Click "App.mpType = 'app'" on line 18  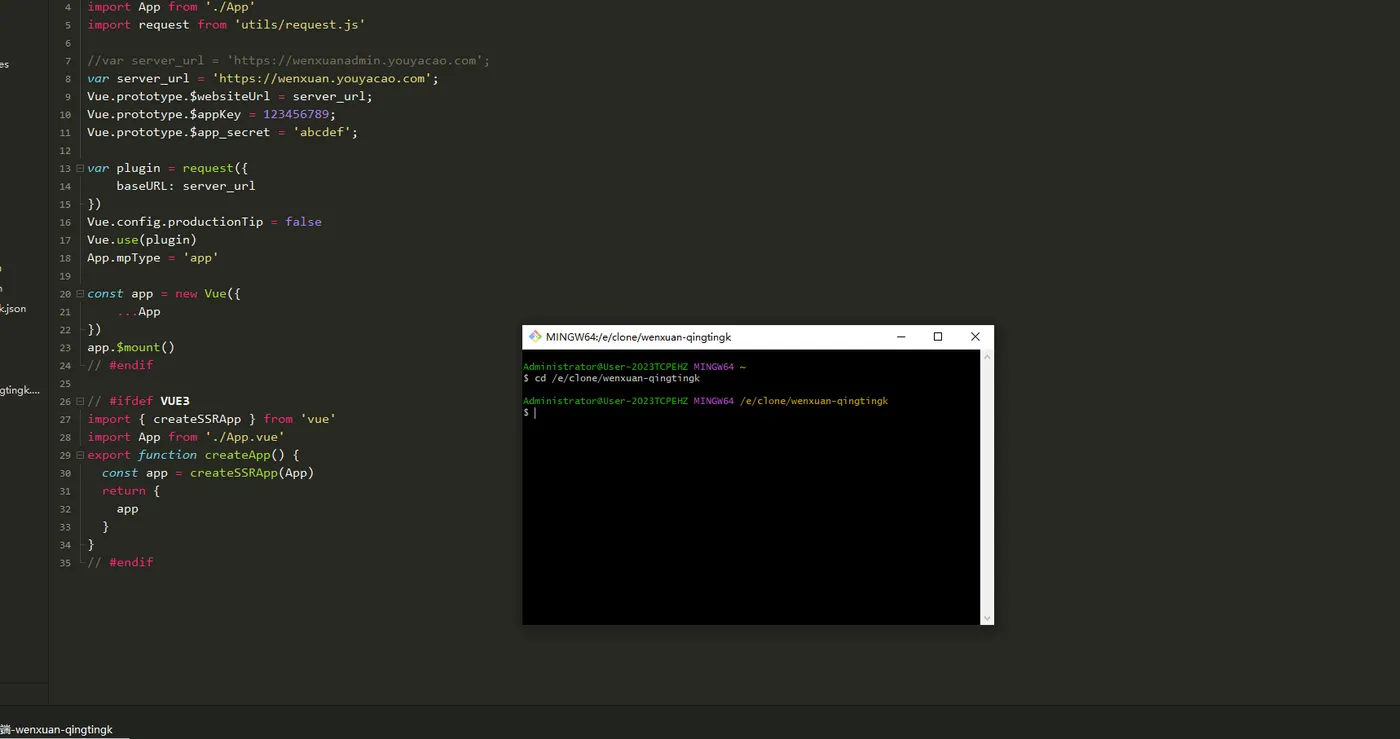pos(153,258)
